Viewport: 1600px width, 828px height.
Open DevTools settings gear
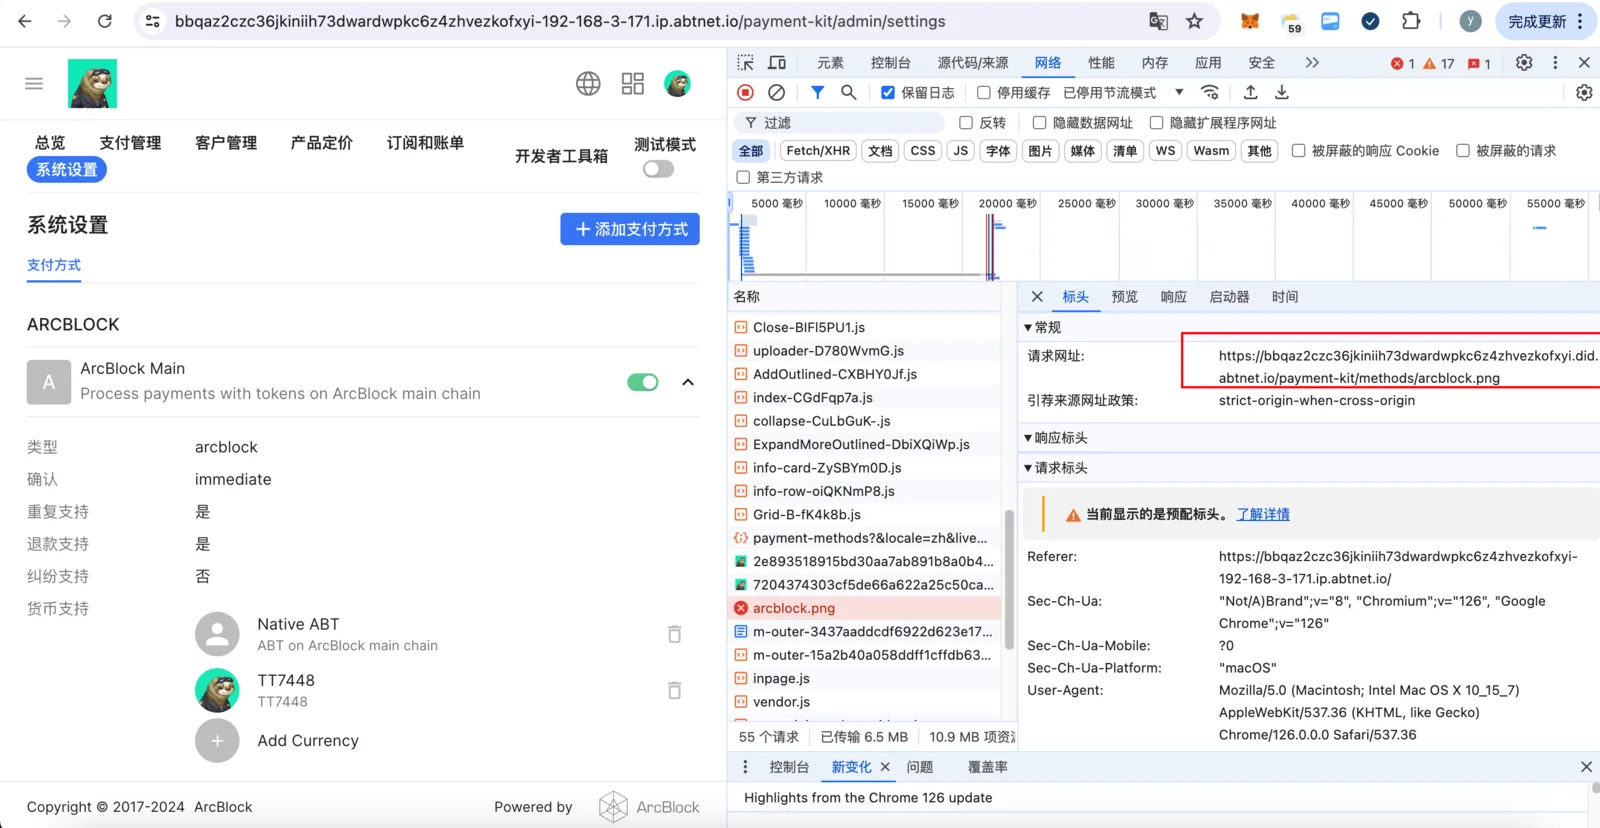pyautogui.click(x=1524, y=63)
